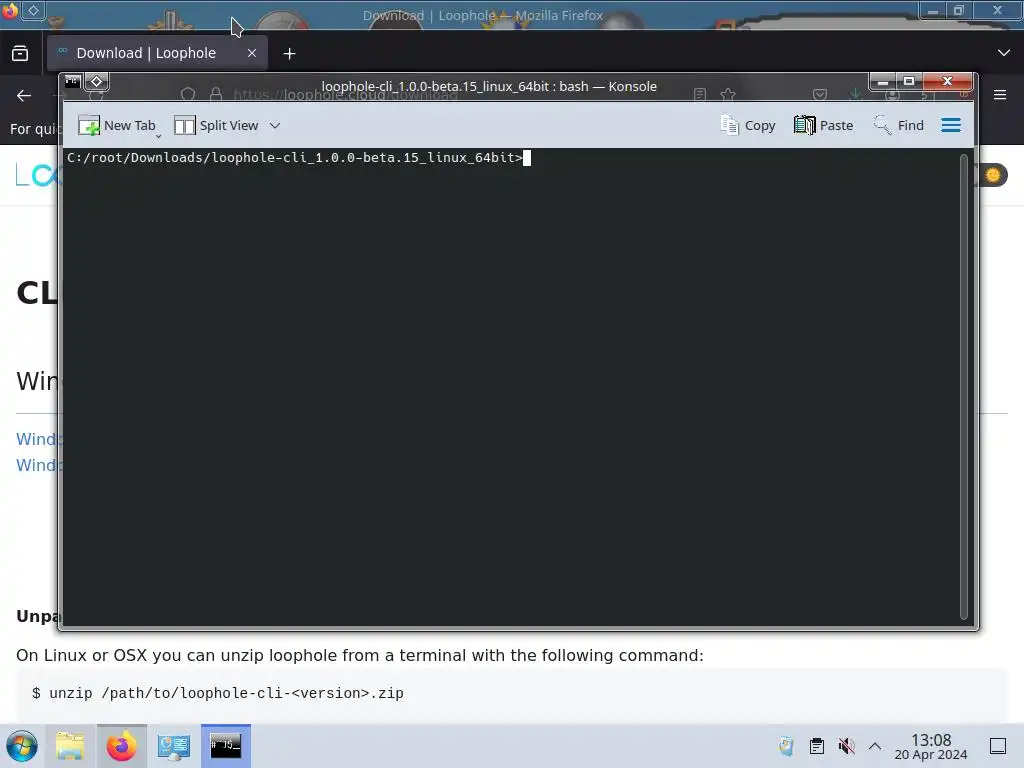The width and height of the screenshot is (1024, 768).
Task: Open Find in Konsole toolbar
Action: pos(899,125)
